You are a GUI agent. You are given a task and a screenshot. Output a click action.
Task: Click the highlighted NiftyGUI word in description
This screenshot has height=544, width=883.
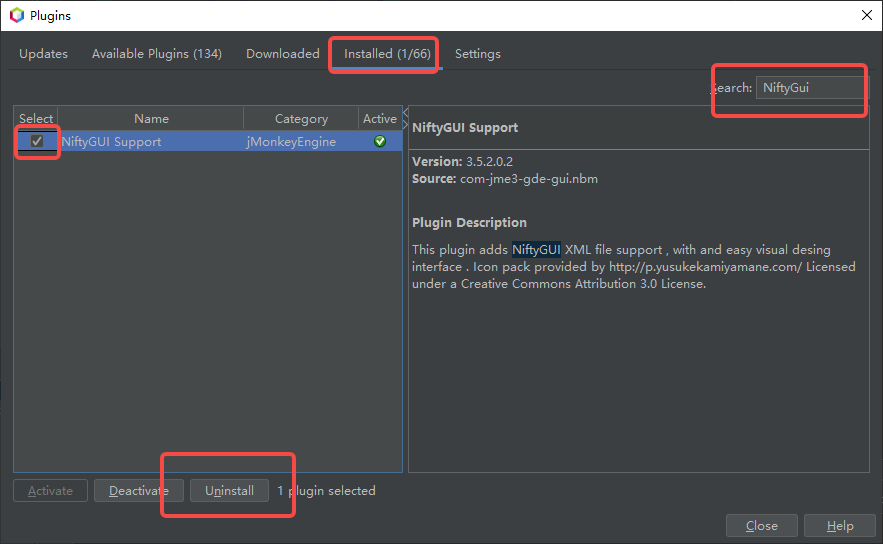coord(536,249)
